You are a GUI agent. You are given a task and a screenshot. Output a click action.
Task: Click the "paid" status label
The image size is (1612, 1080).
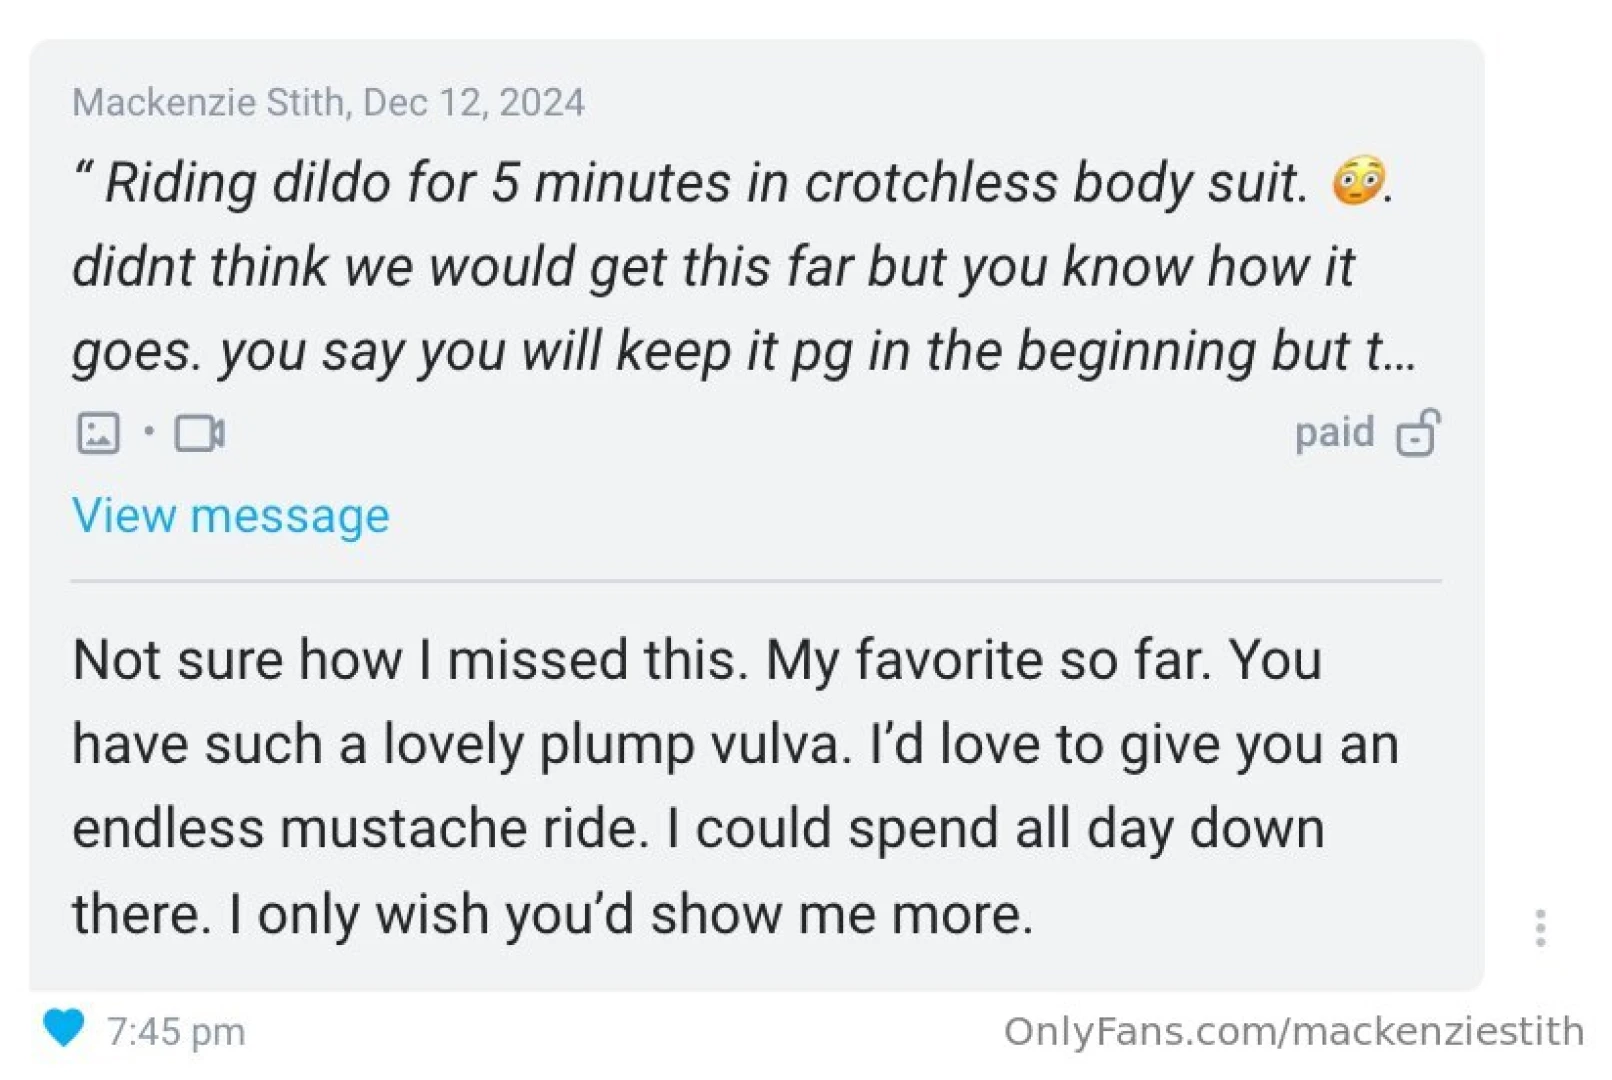coord(1334,433)
